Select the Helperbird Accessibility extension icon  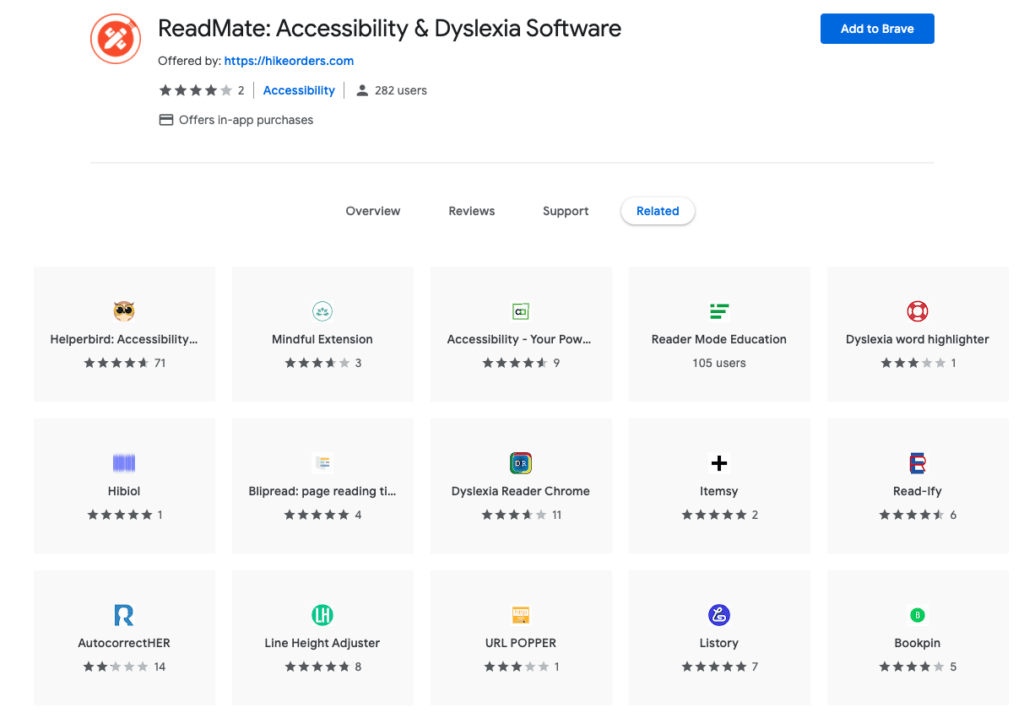coord(123,311)
